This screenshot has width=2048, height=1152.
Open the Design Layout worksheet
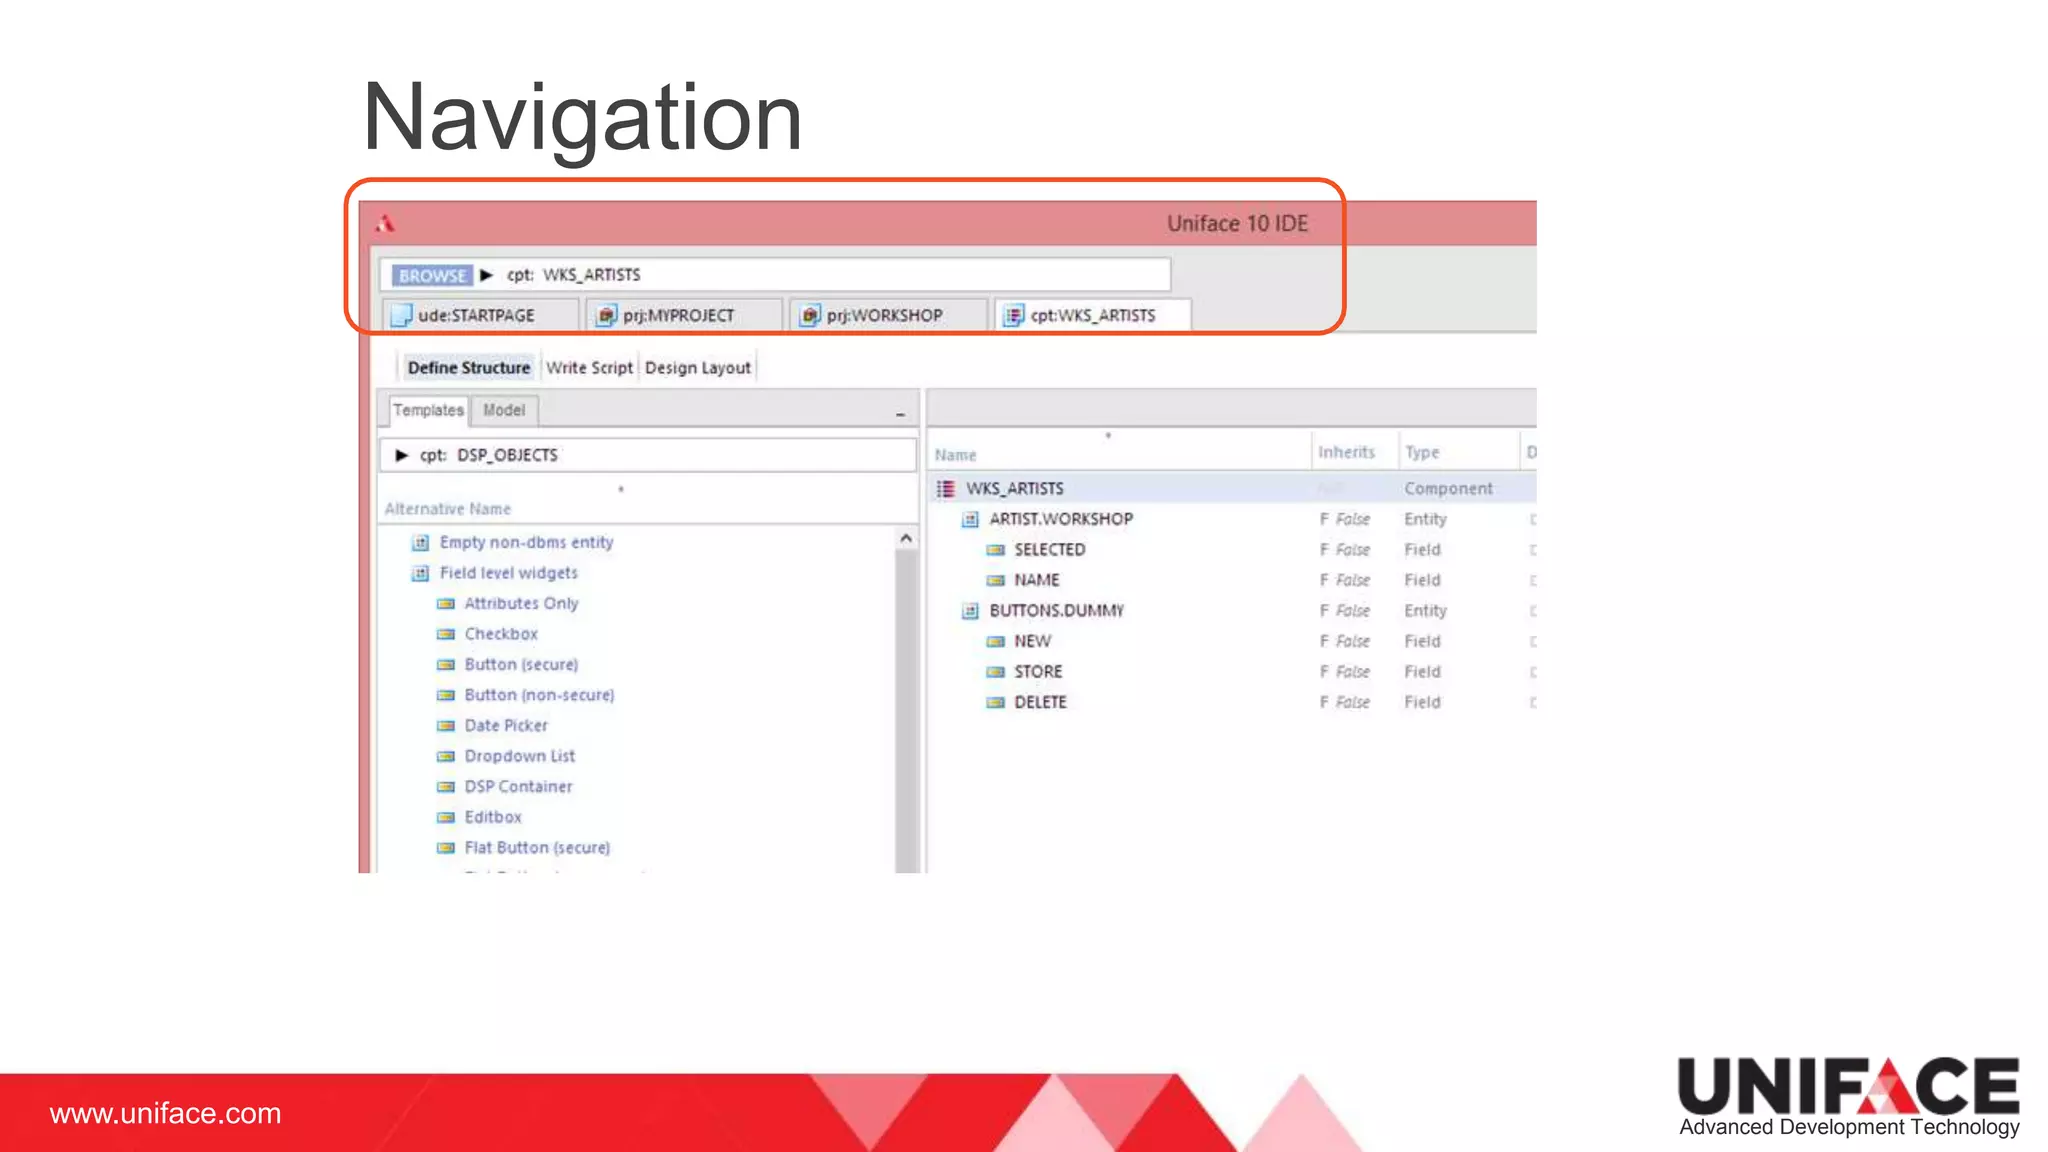tap(698, 368)
